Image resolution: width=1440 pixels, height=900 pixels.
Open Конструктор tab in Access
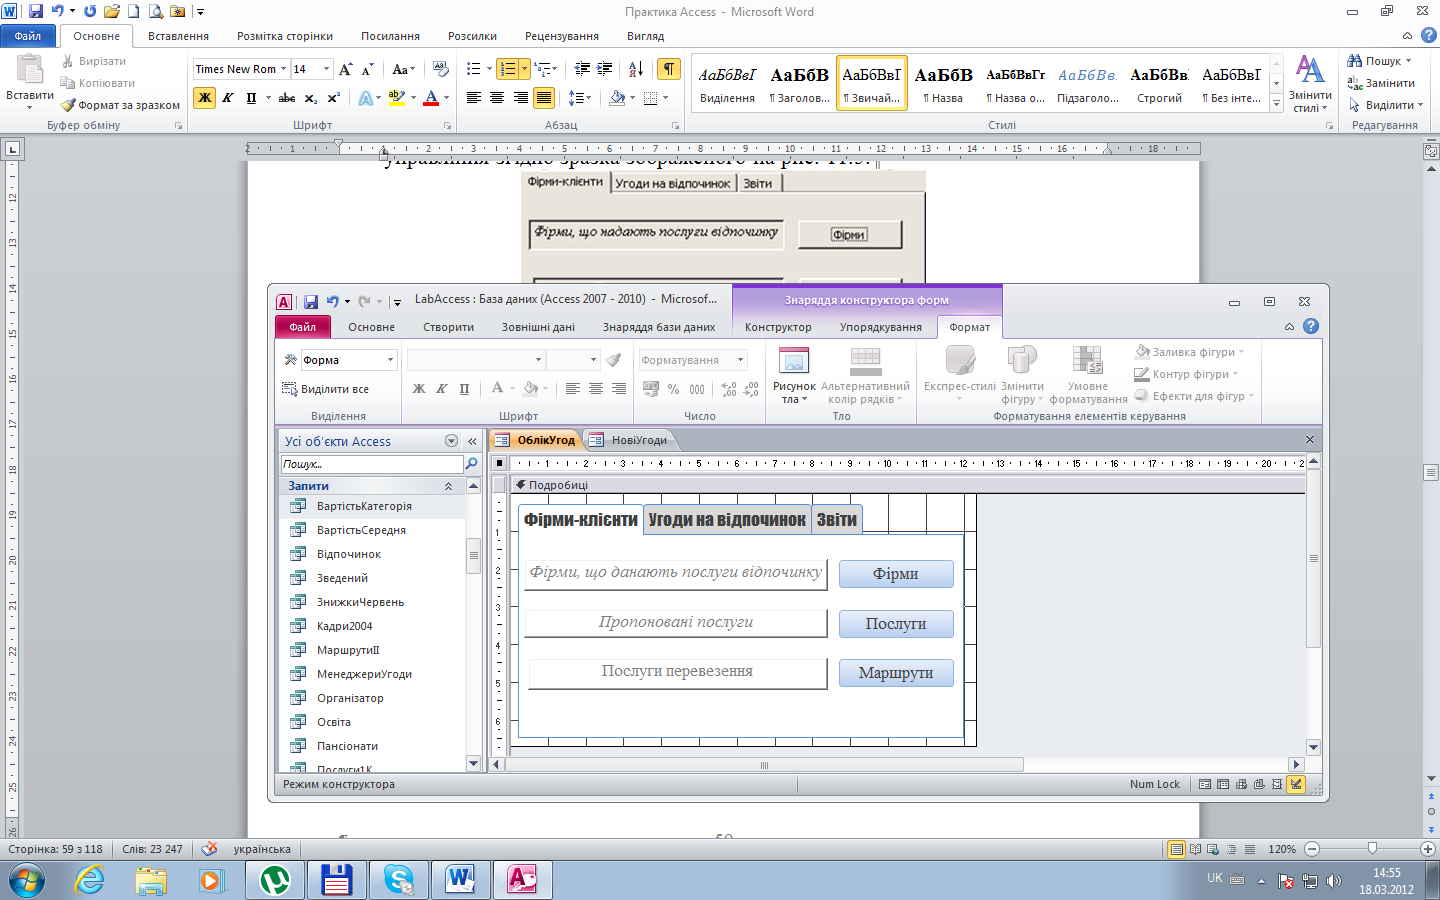(778, 327)
